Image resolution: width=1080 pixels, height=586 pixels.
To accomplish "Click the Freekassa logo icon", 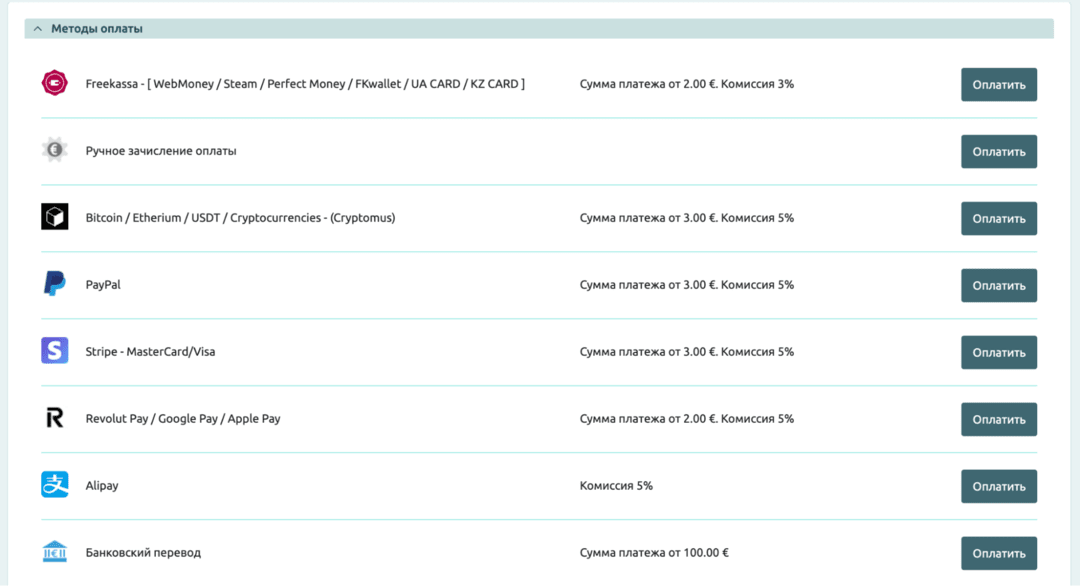I will [54, 84].
